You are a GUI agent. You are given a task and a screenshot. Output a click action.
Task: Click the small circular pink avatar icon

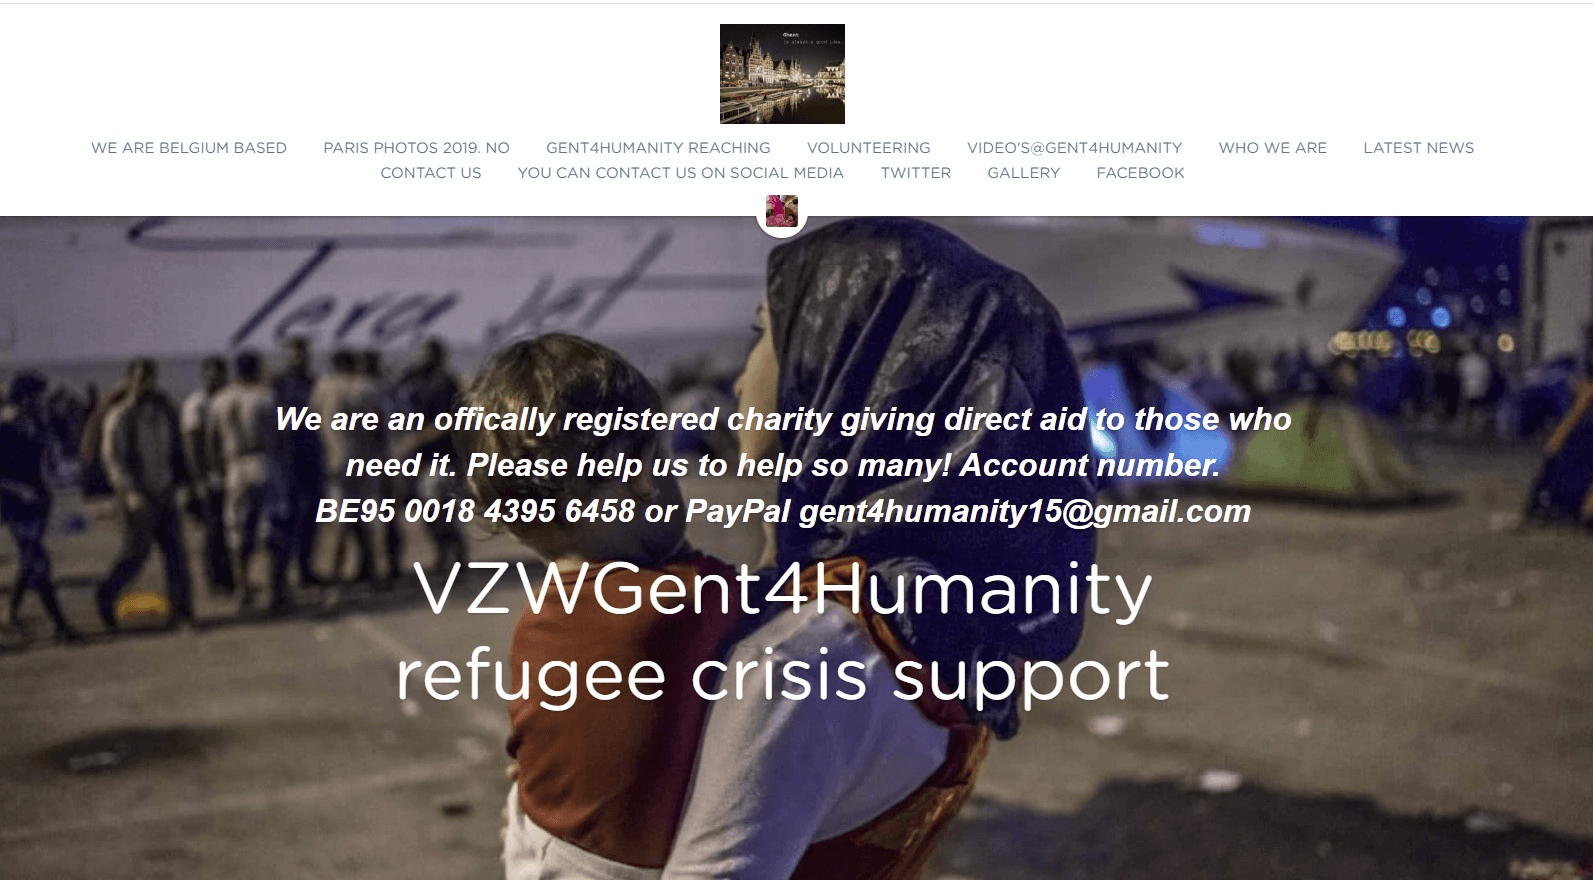pyautogui.click(x=782, y=211)
